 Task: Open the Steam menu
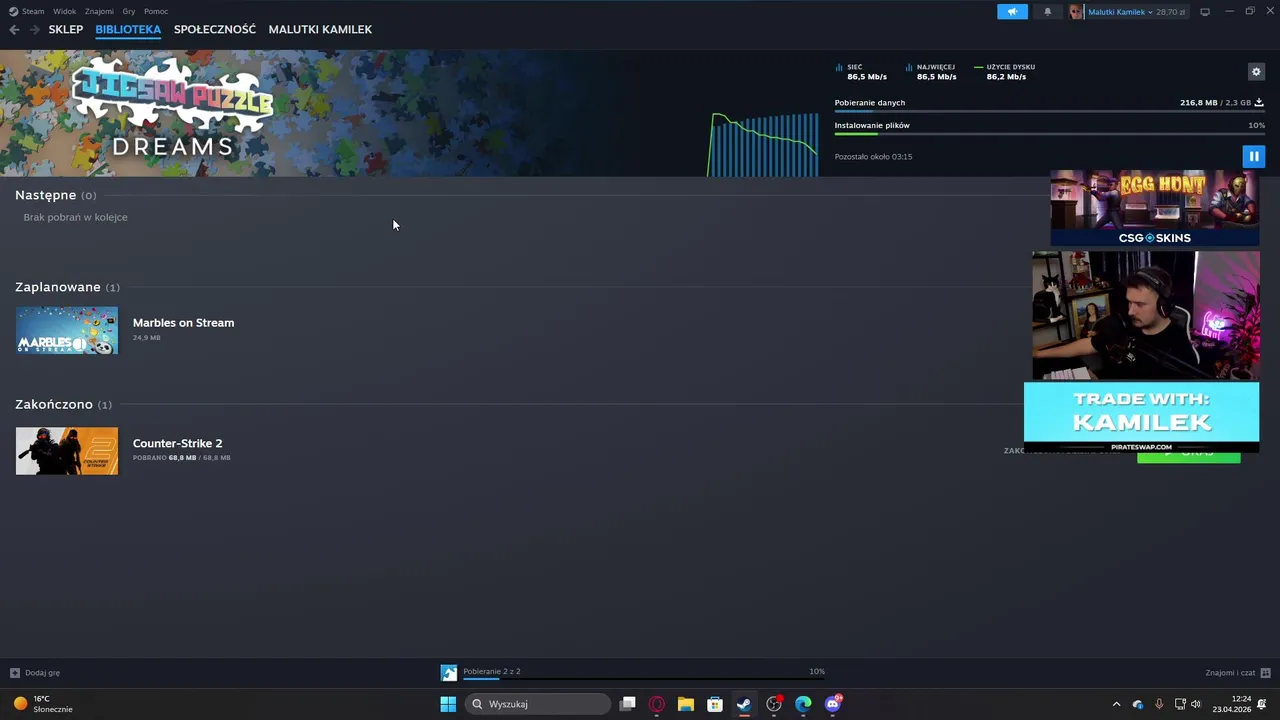click(x=32, y=12)
